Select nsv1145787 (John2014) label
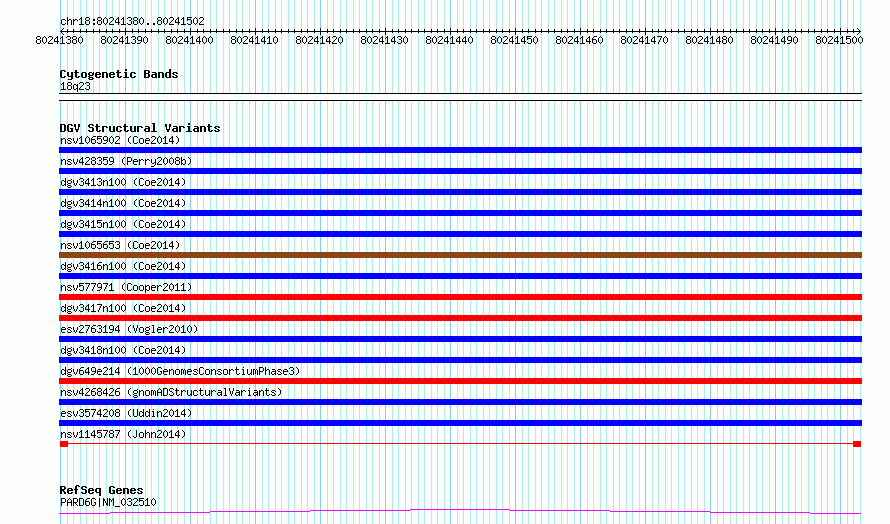Screen dimensions: 890x524 pos(123,434)
